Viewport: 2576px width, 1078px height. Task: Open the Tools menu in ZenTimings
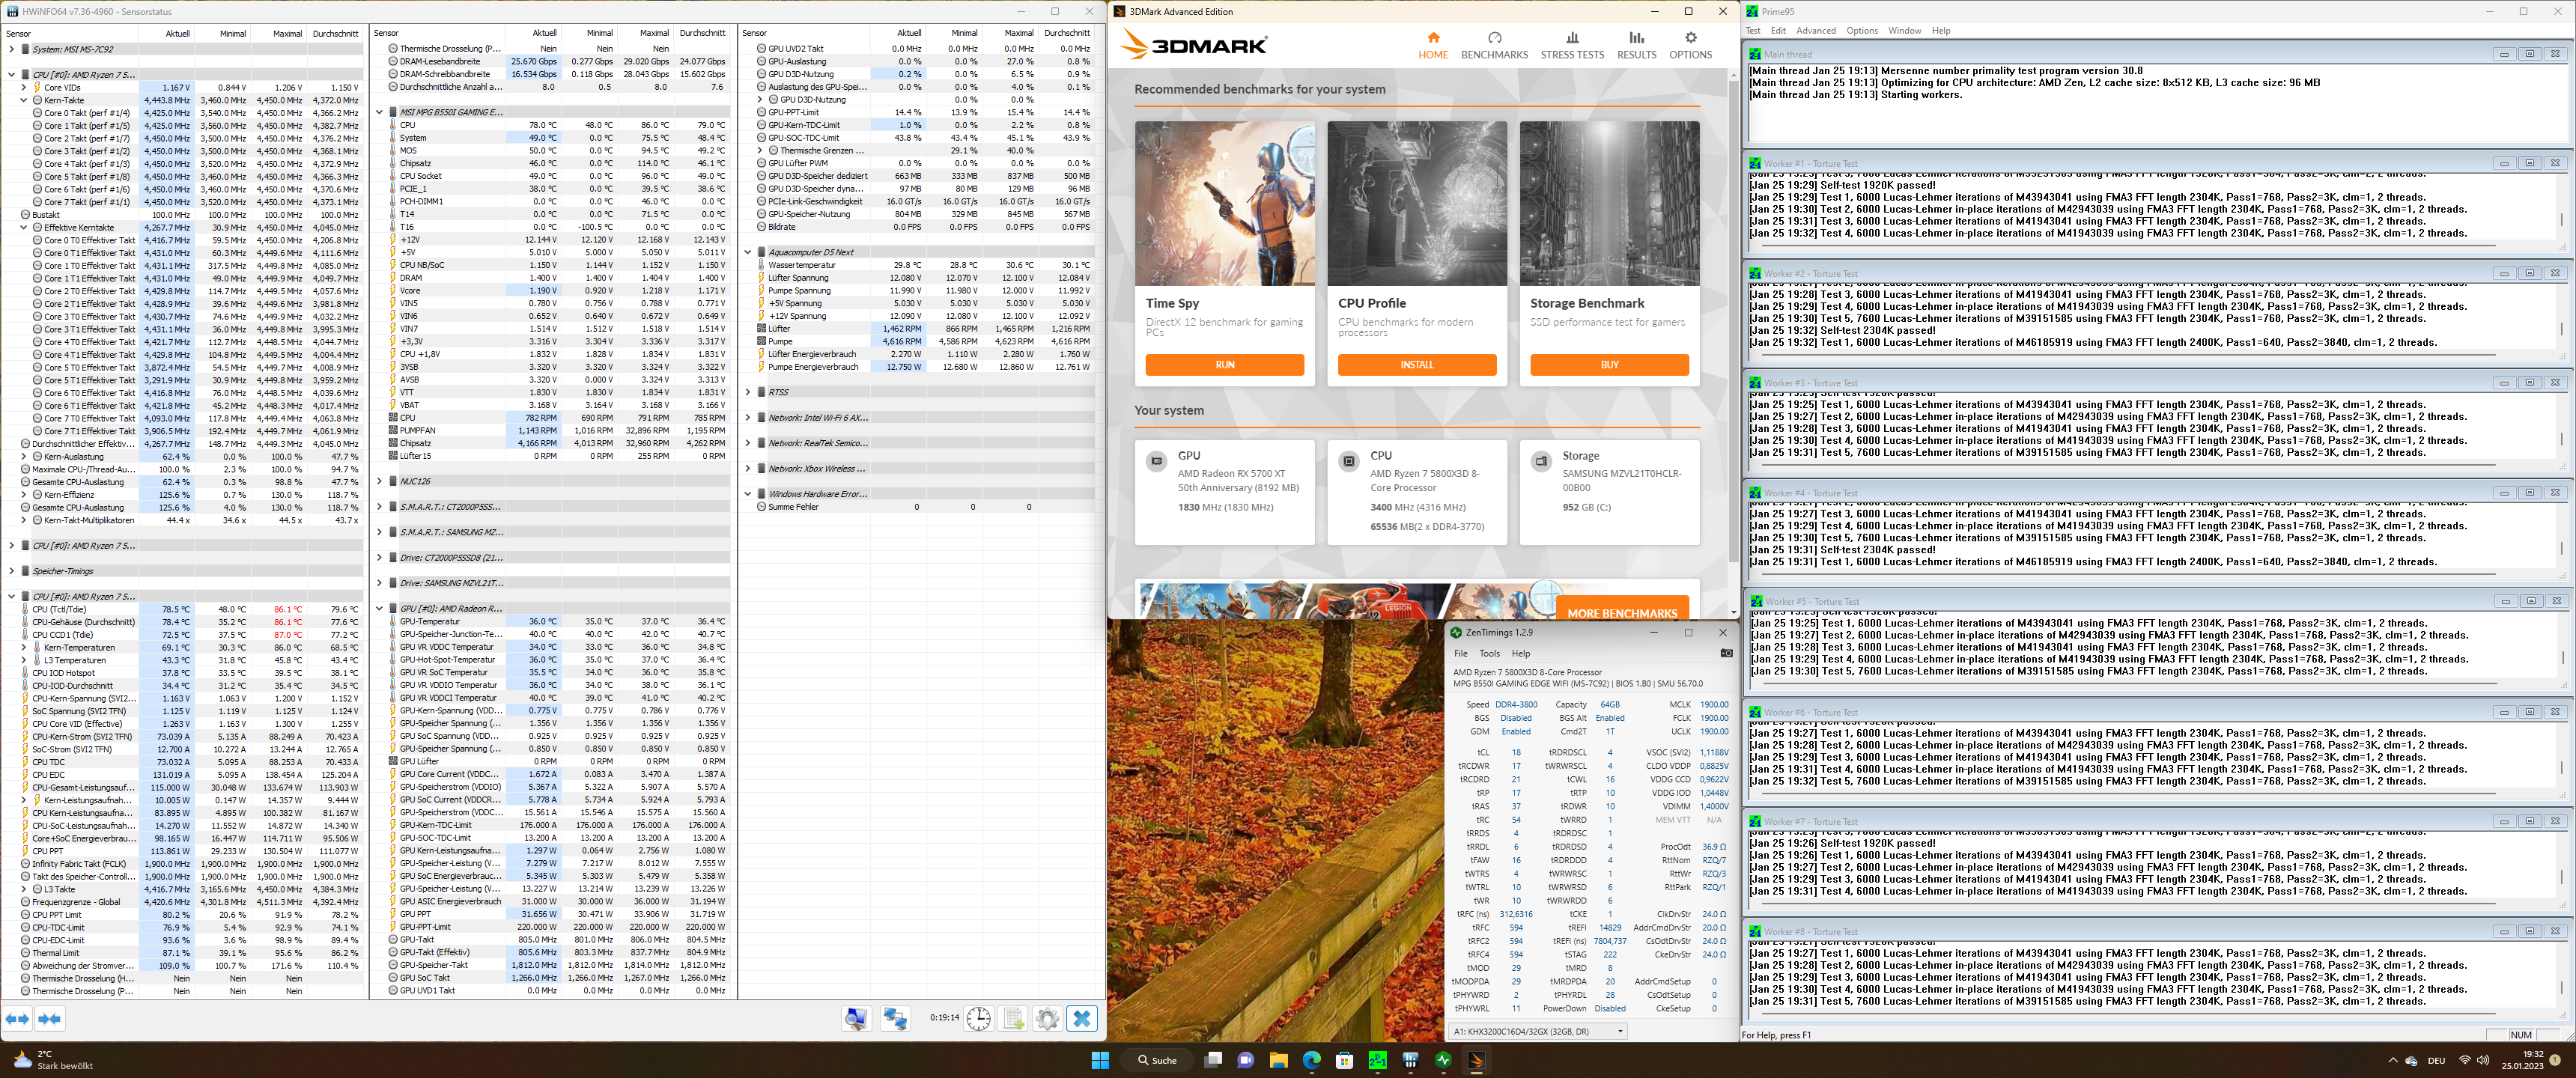(x=1489, y=653)
